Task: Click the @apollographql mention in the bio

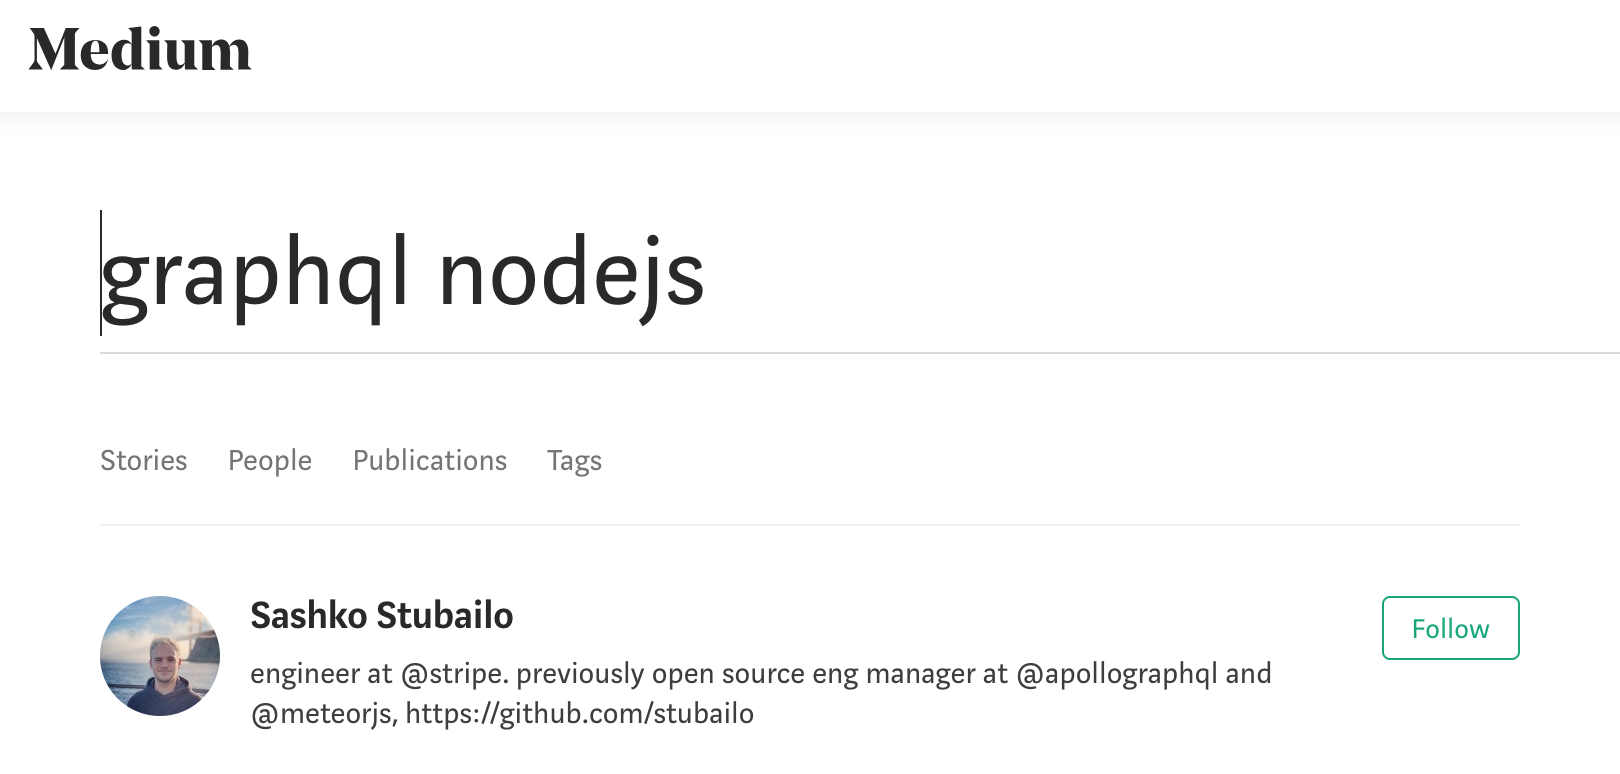Action: click(x=1117, y=674)
